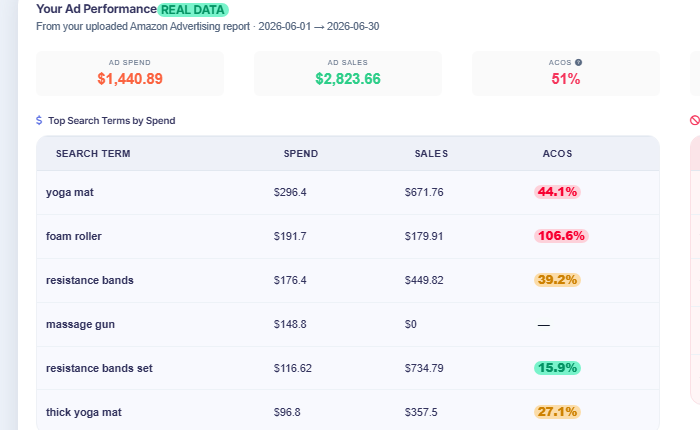Image resolution: width=700 pixels, height=430 pixels.
Task: Click the 15.9% ACOS badge
Action: click(557, 368)
